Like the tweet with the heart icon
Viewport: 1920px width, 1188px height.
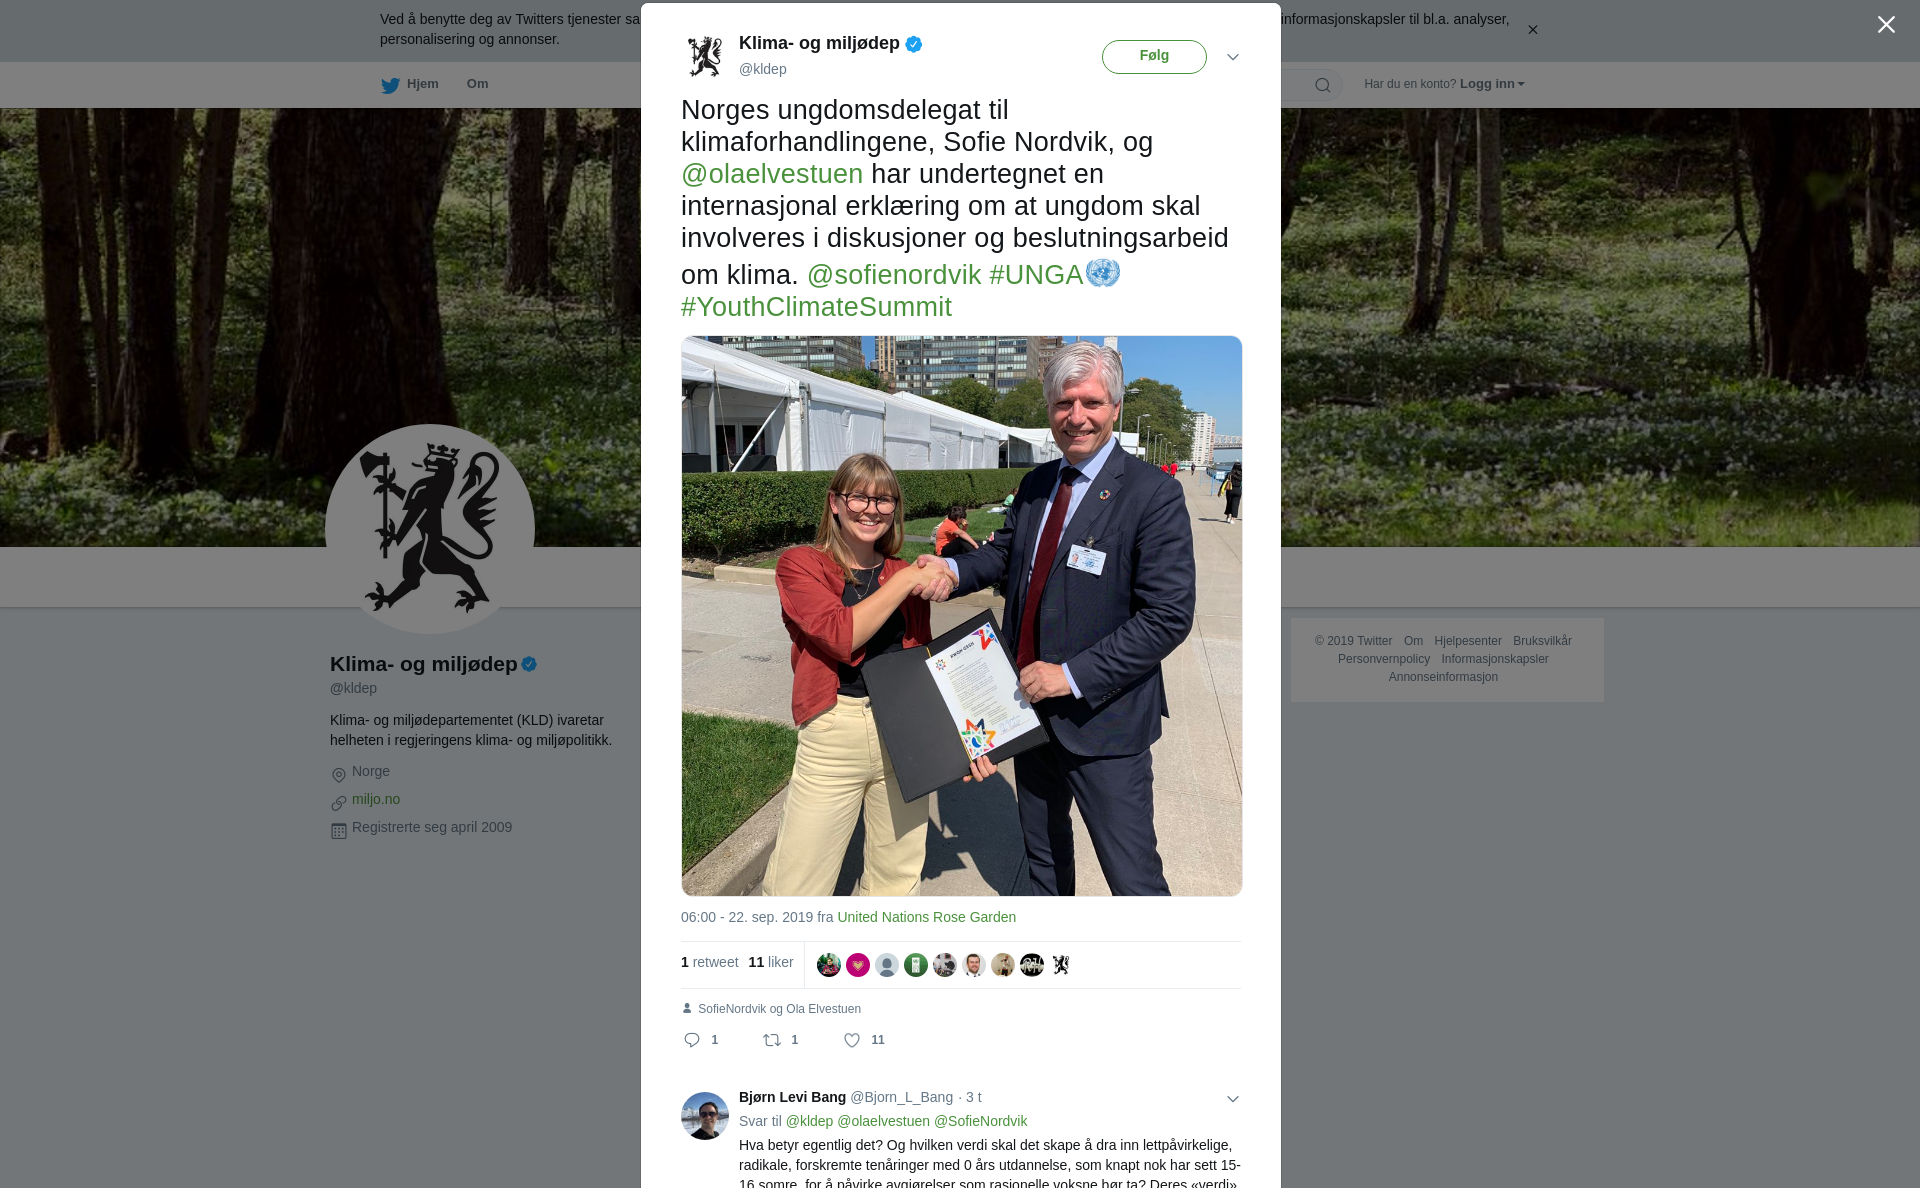852,1040
